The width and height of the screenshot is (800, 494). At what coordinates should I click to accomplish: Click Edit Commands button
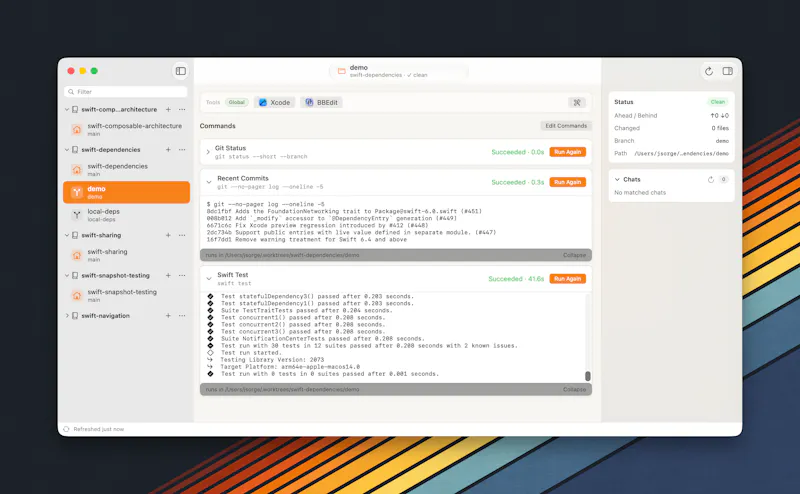tap(566, 126)
